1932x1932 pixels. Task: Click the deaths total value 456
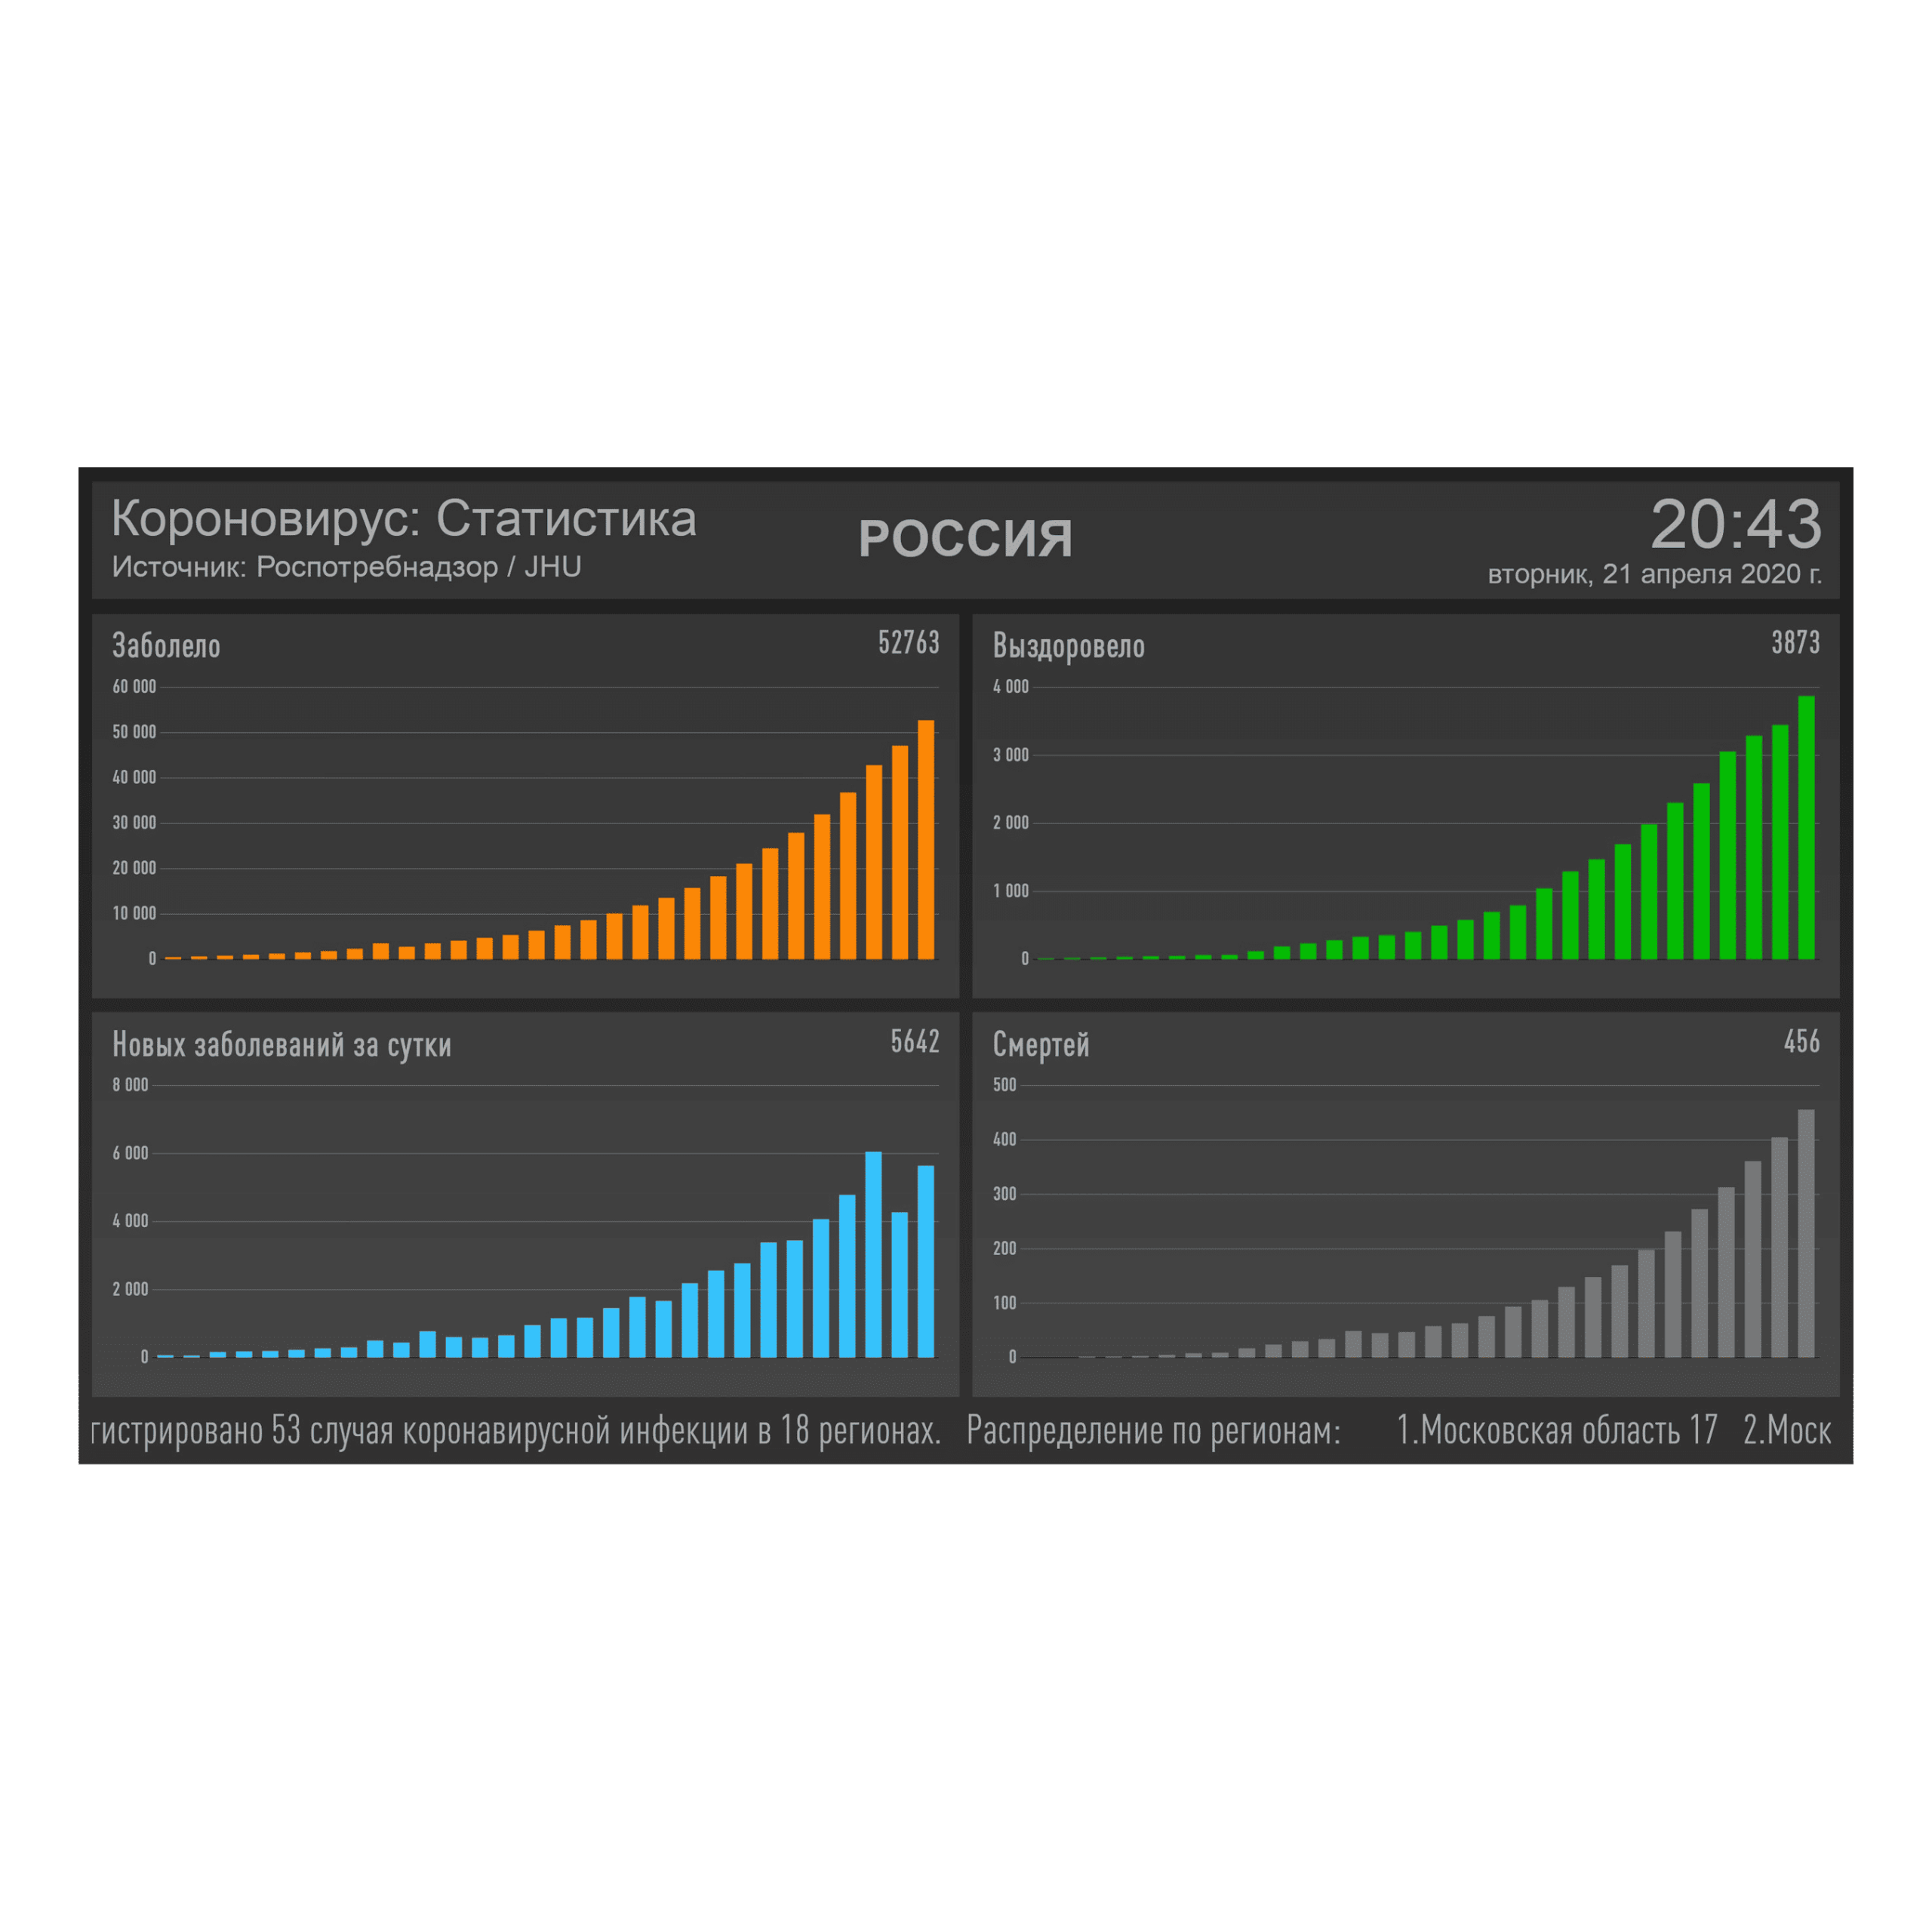point(1801,1042)
